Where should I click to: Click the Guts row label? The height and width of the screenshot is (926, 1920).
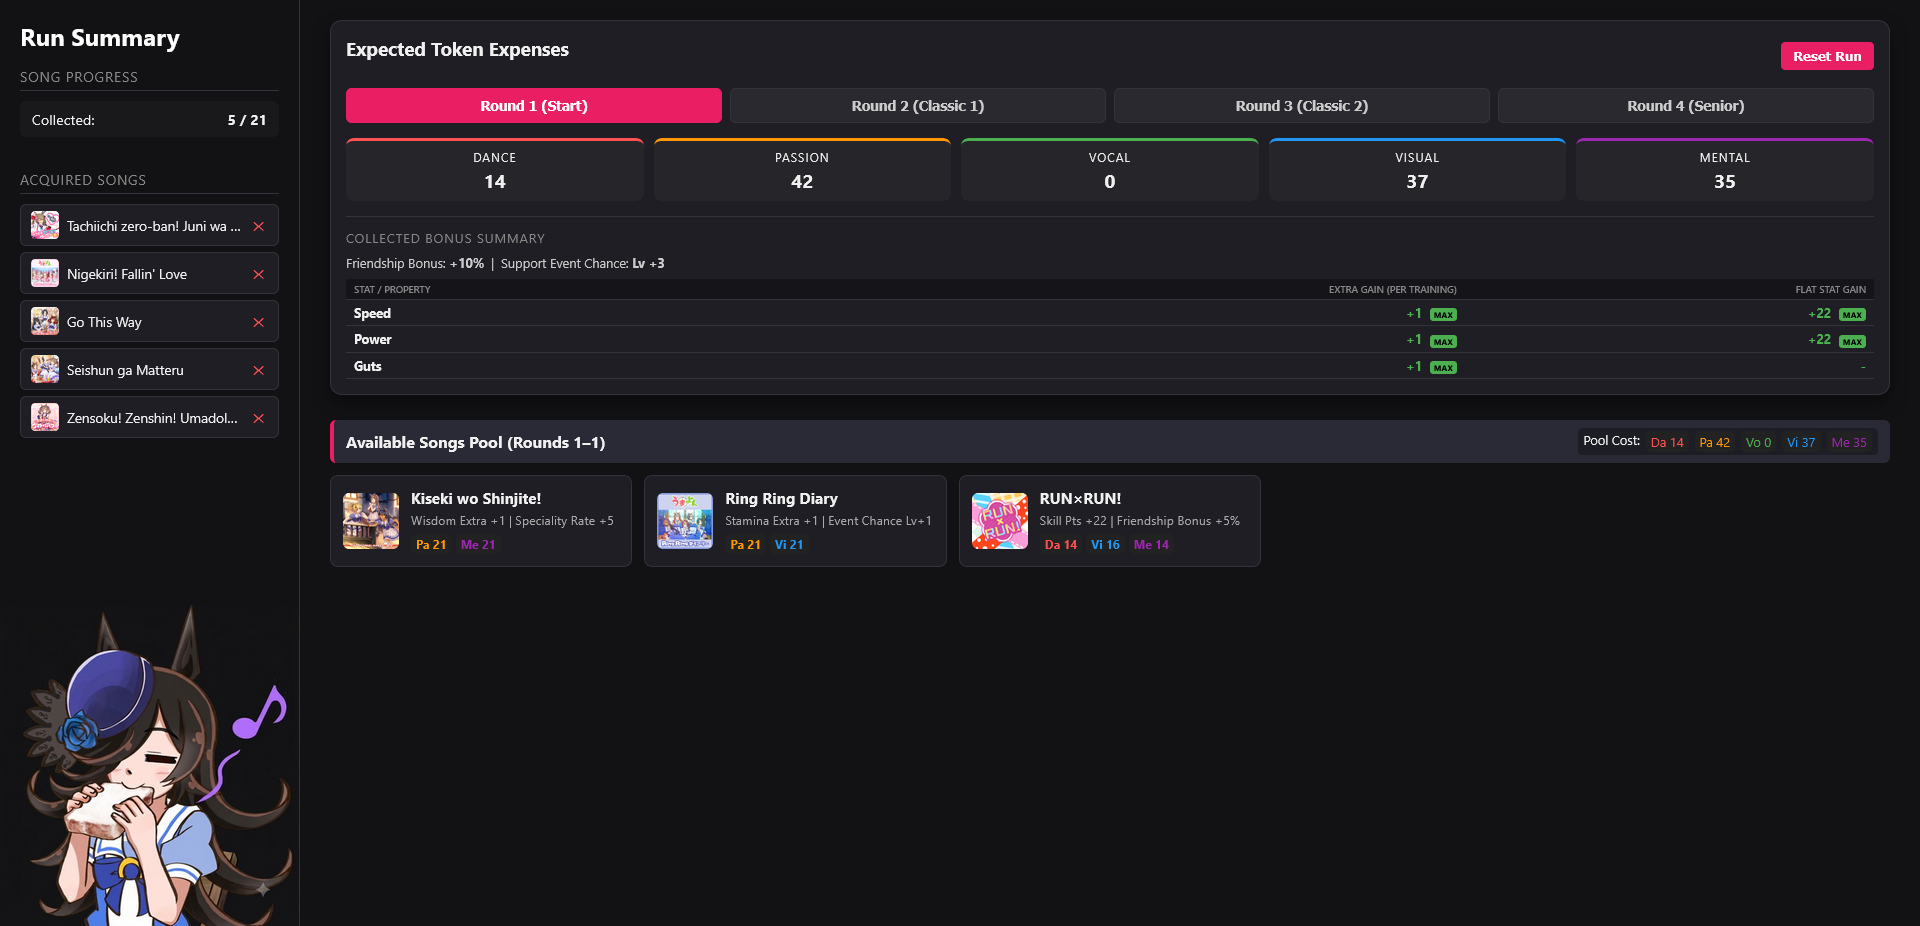[x=368, y=367]
